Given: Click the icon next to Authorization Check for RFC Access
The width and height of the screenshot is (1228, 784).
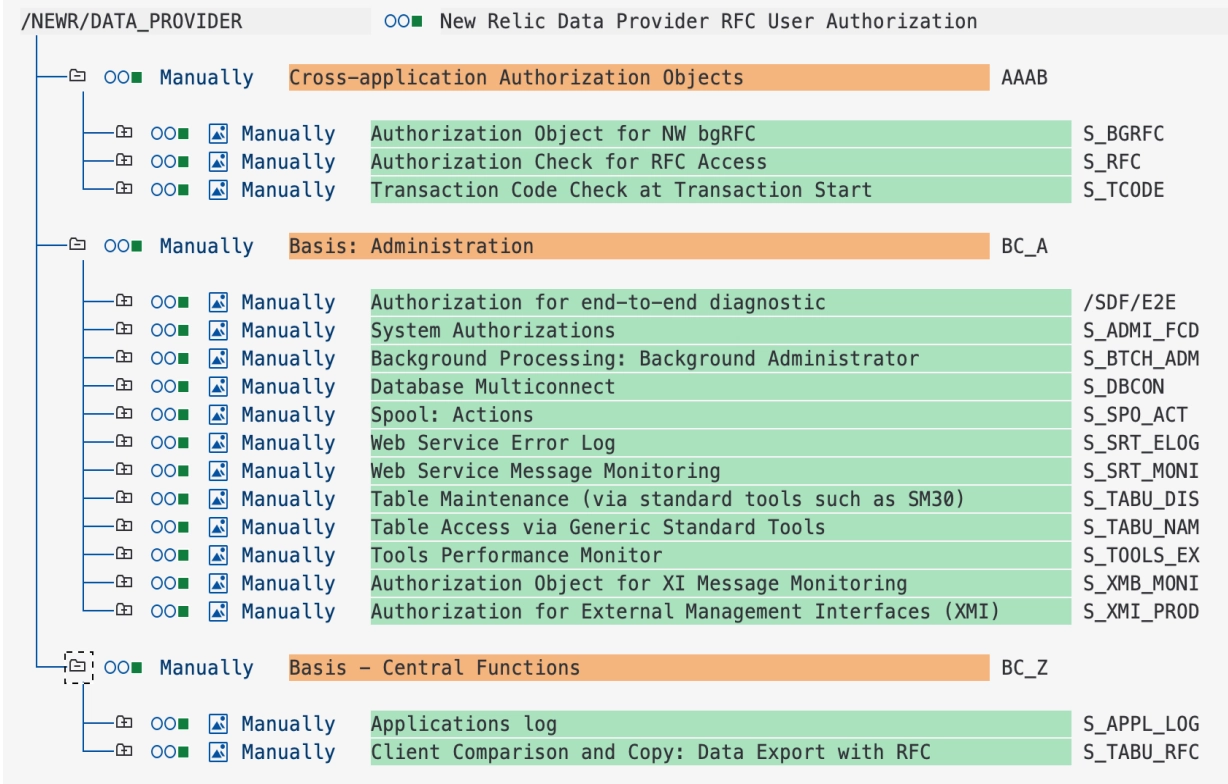Looking at the screenshot, I should [218, 162].
